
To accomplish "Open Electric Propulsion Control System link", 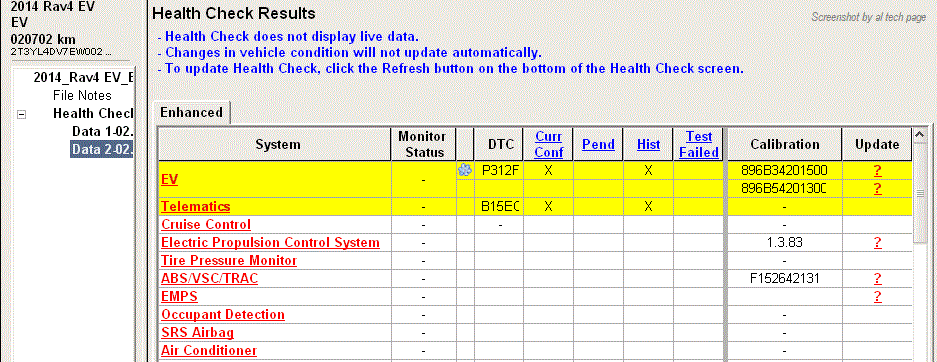I will tap(270, 243).
